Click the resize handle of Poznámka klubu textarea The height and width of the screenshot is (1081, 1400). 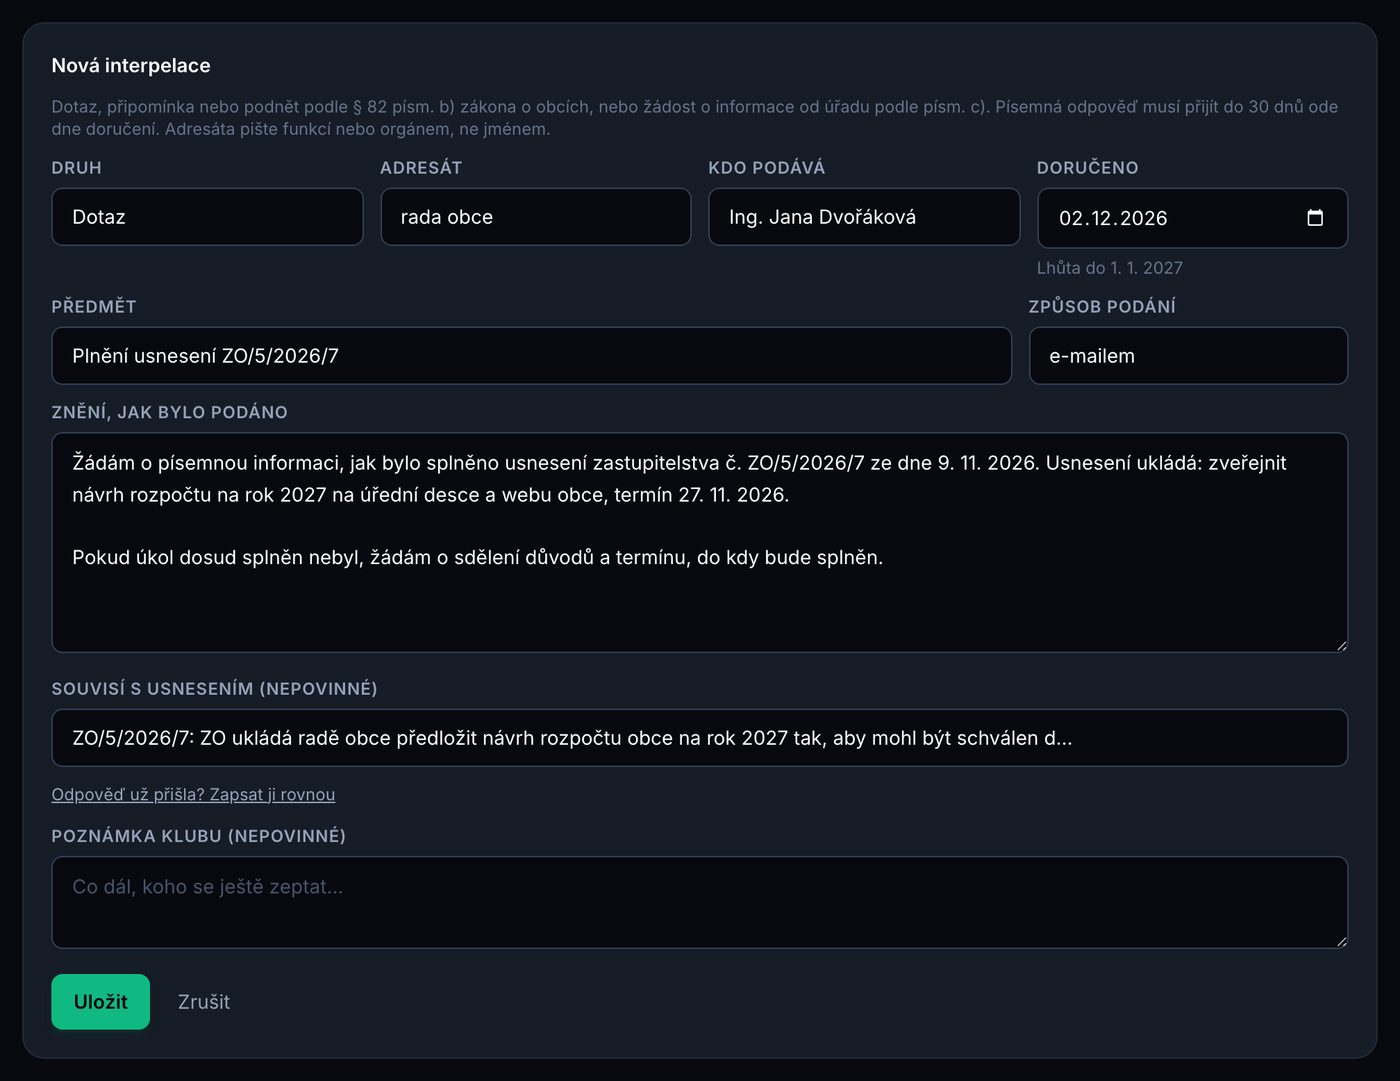click(x=1341, y=941)
